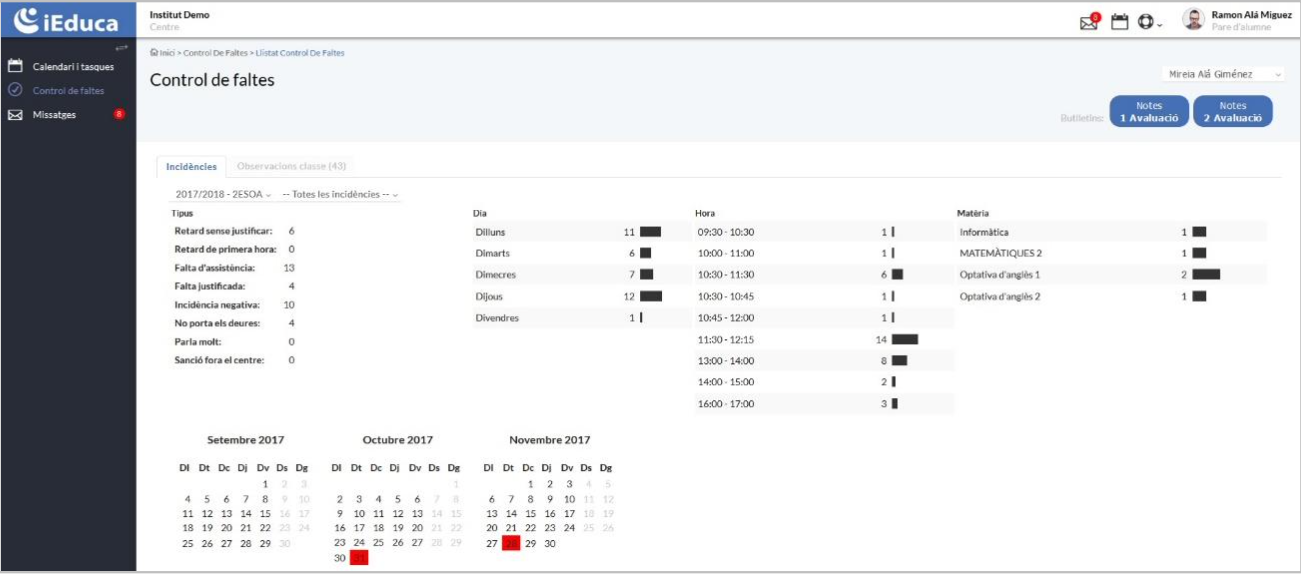Viewport: 1301px width, 574px height.
Task: Click Control De Faltes breadcrumb link
Action: point(216,53)
